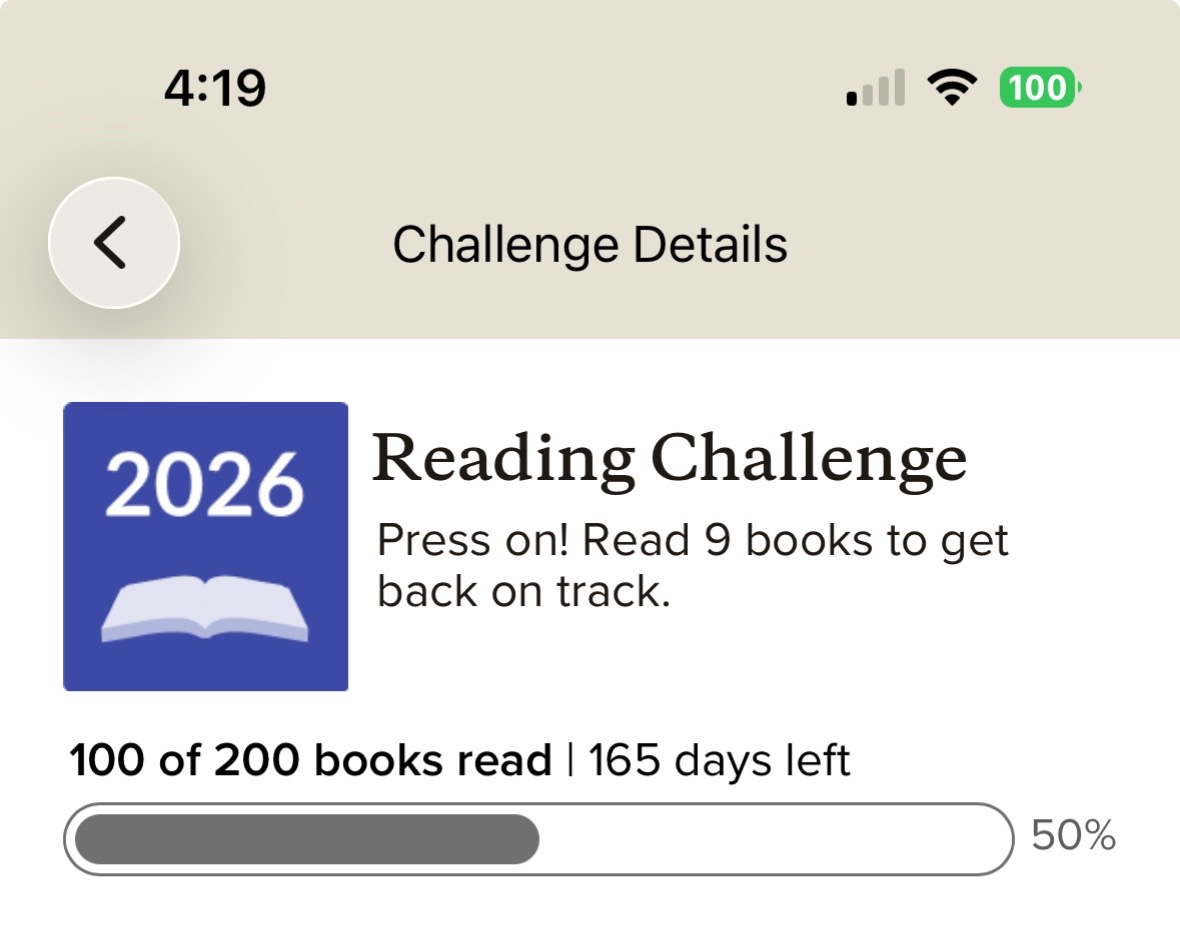Select the Reading Challenge heading
Screen dimensions: 1180x950
(670, 459)
